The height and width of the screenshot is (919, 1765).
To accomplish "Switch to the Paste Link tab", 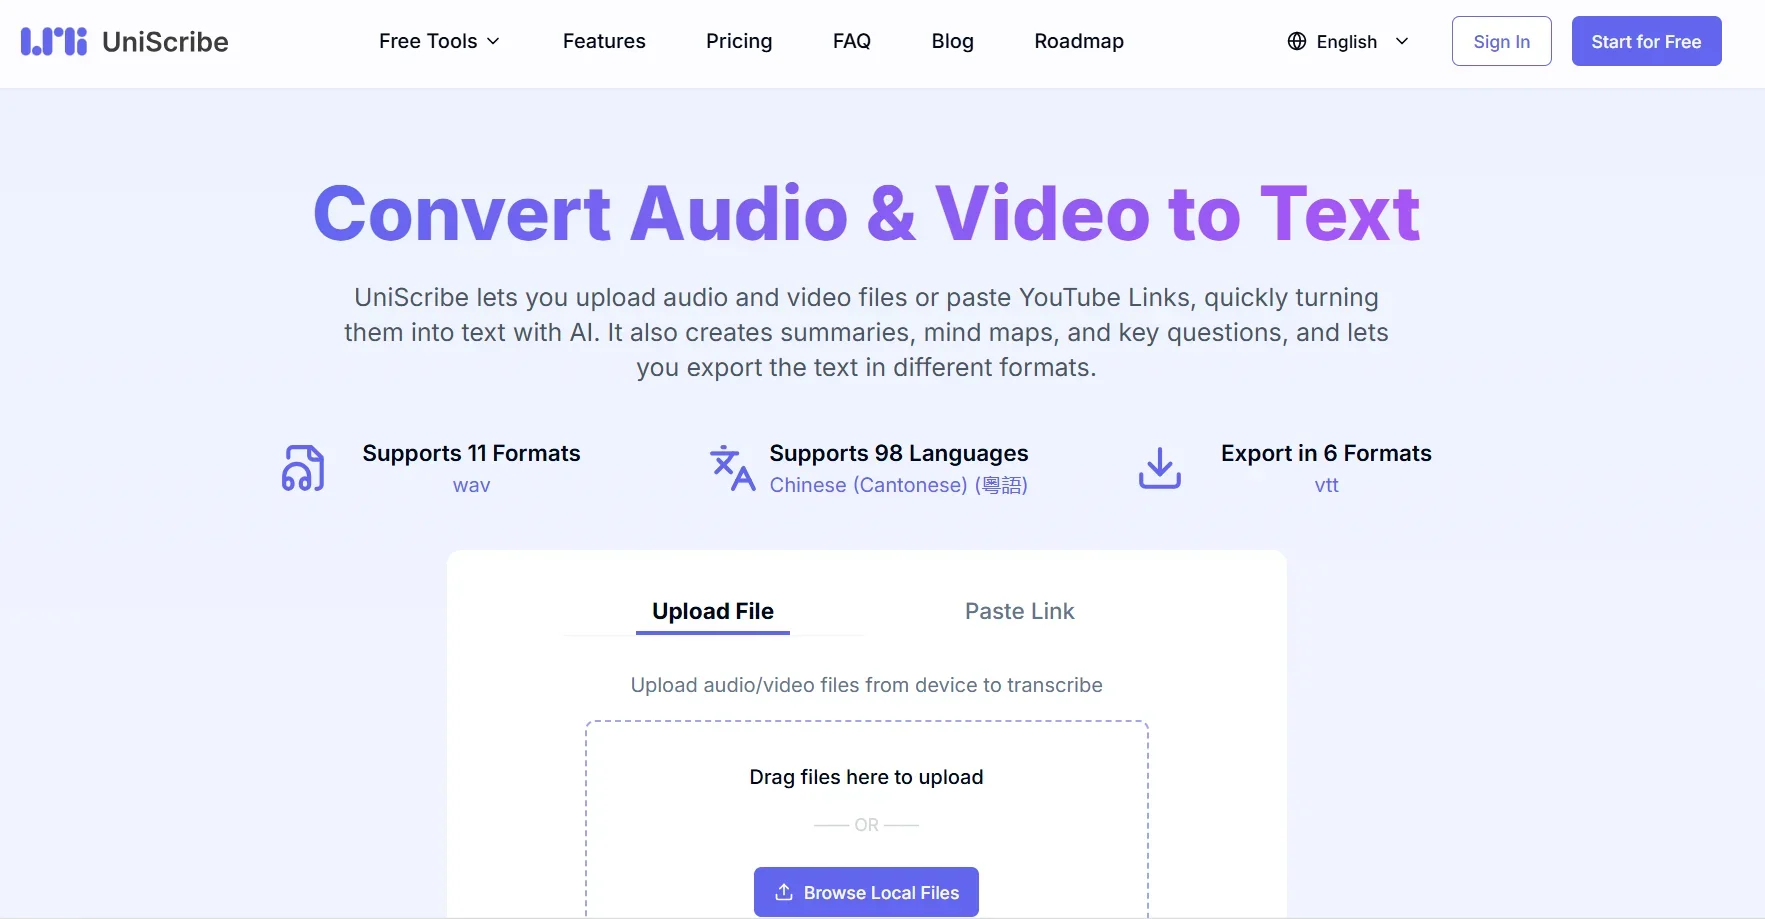I will click(x=1019, y=611).
